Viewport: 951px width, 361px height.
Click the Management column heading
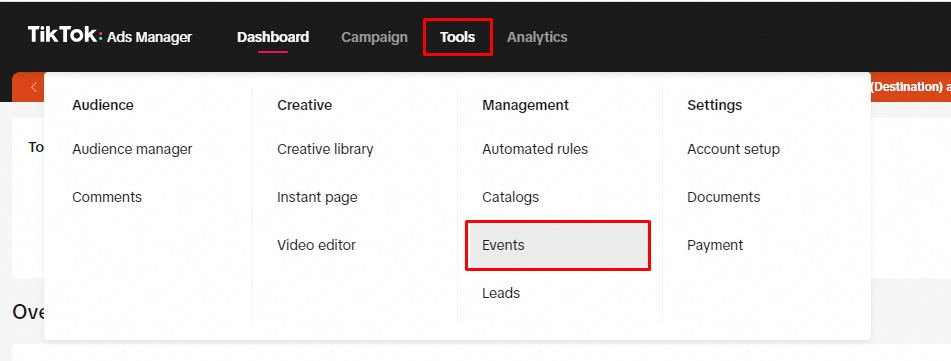click(x=525, y=105)
